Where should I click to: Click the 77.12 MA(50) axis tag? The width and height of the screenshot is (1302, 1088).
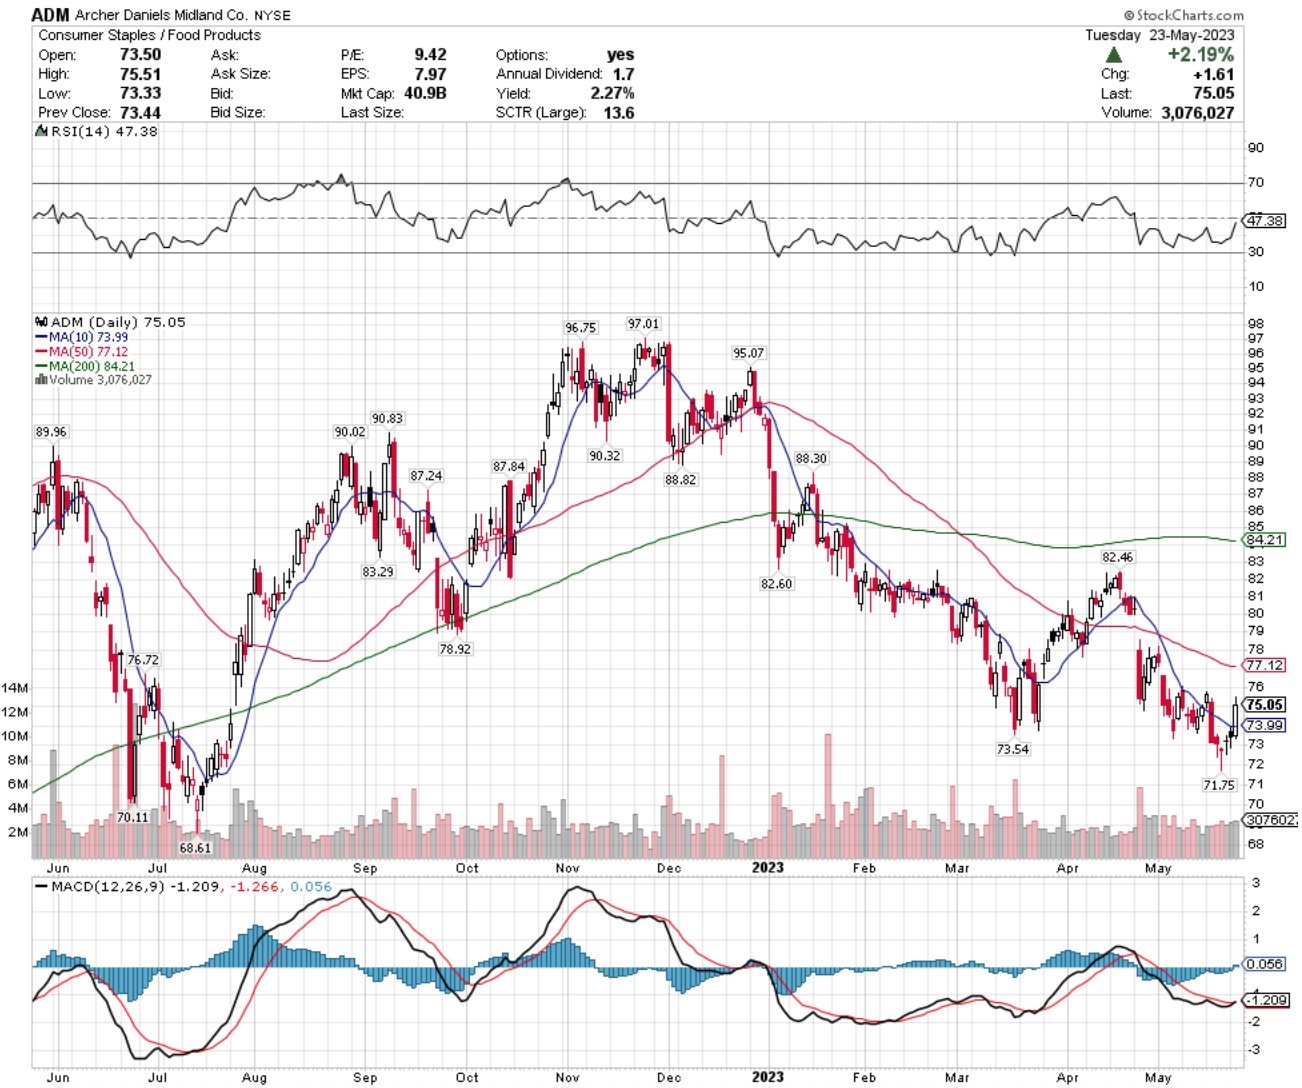[x=1265, y=665]
